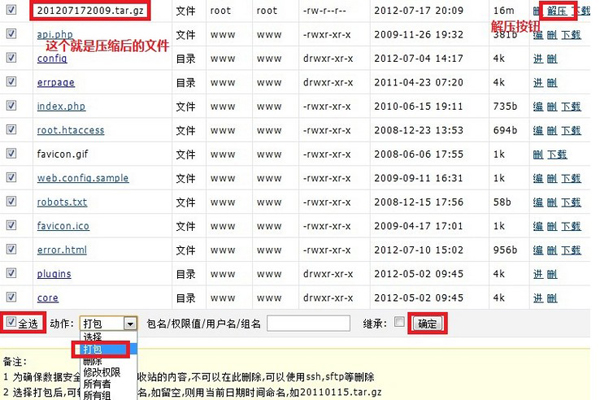Expand the 动作 action dropdown
The image size is (600, 400).
108,323
